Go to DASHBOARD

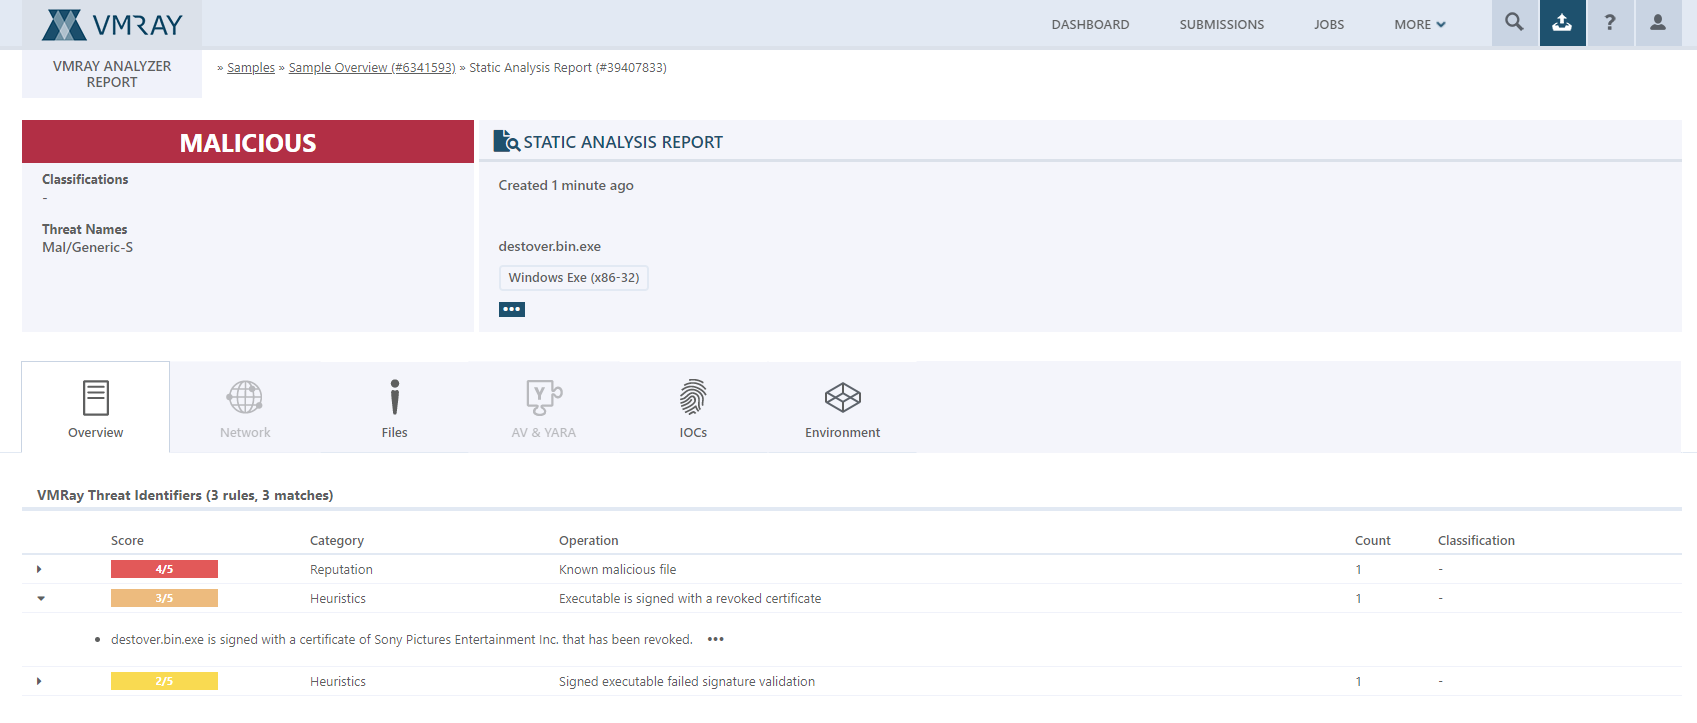[1090, 24]
